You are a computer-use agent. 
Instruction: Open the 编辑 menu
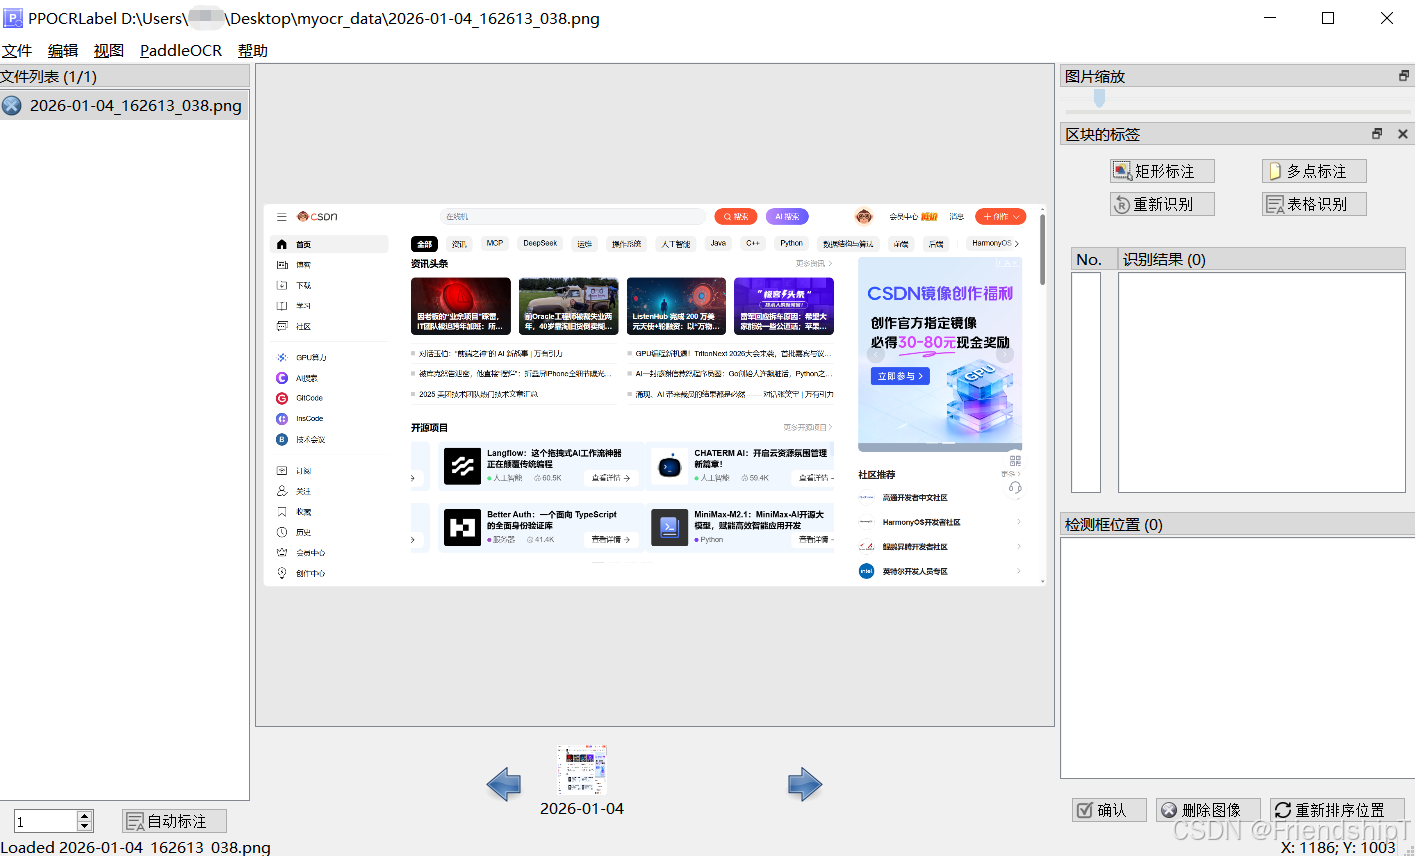(x=63, y=51)
